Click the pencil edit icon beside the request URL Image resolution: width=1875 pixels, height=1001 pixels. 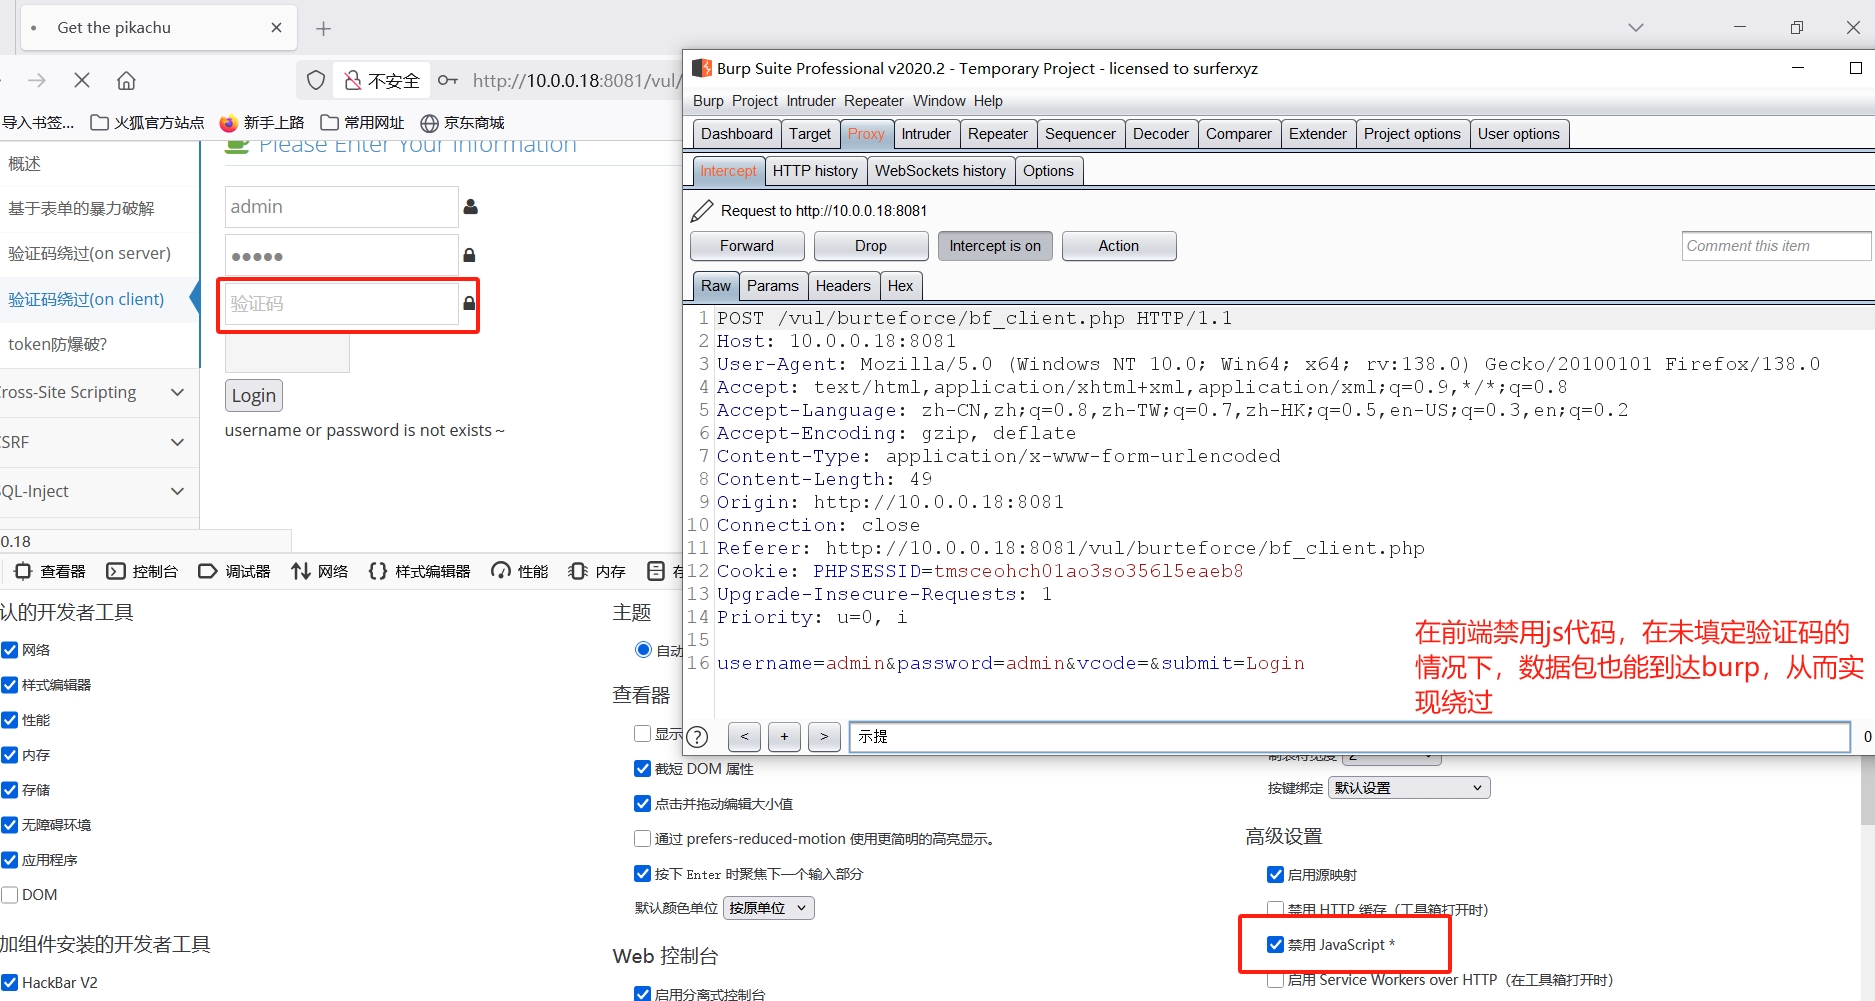pyautogui.click(x=703, y=210)
